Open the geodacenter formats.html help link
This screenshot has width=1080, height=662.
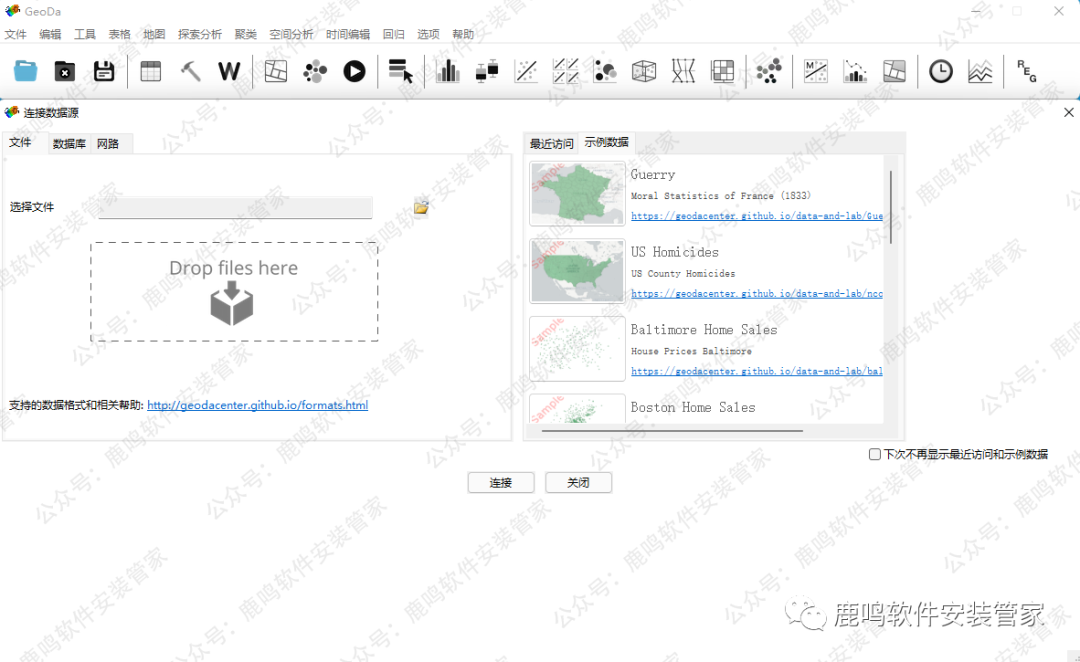(257, 406)
